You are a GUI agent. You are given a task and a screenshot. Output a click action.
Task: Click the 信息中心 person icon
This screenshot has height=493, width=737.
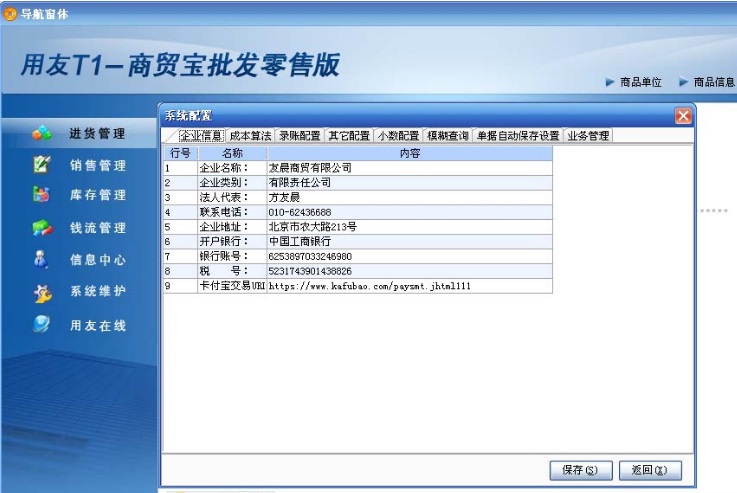tap(41, 259)
